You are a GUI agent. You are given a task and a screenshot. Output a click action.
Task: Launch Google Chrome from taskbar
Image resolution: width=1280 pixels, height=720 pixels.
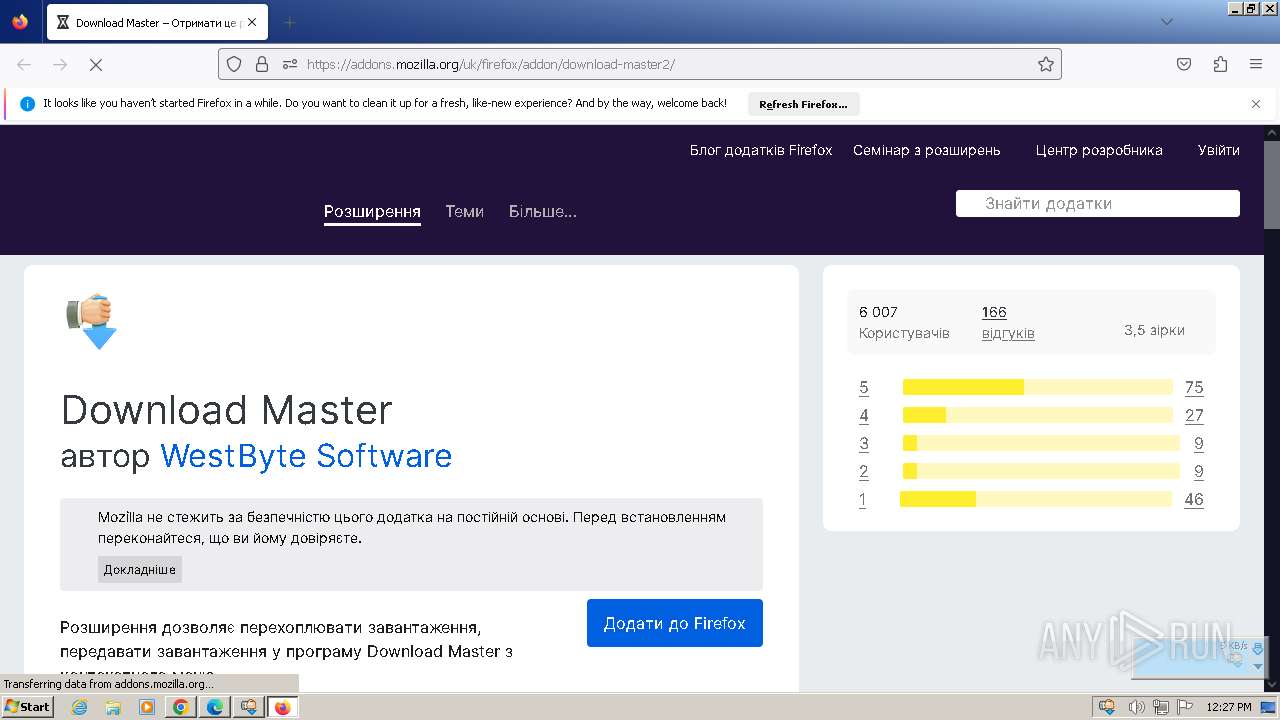(x=181, y=707)
